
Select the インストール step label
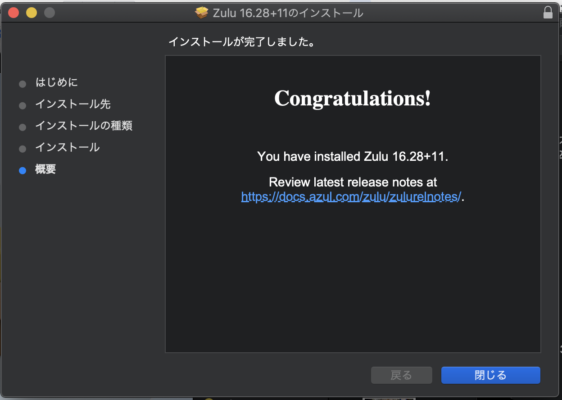click(x=67, y=147)
